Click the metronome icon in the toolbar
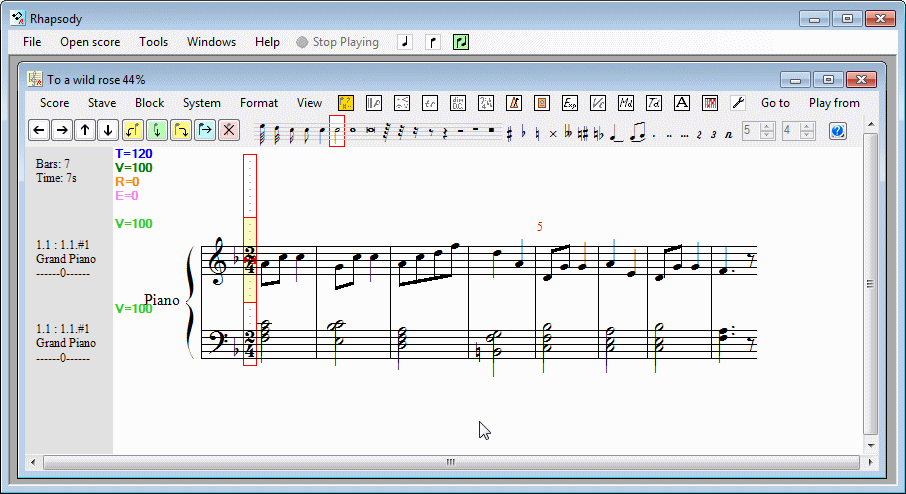The width and height of the screenshot is (906, 494). (514, 103)
